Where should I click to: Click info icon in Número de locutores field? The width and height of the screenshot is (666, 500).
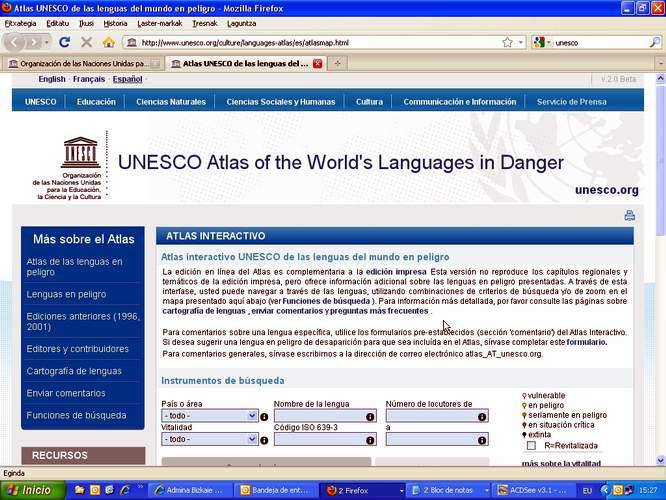tap(482, 417)
